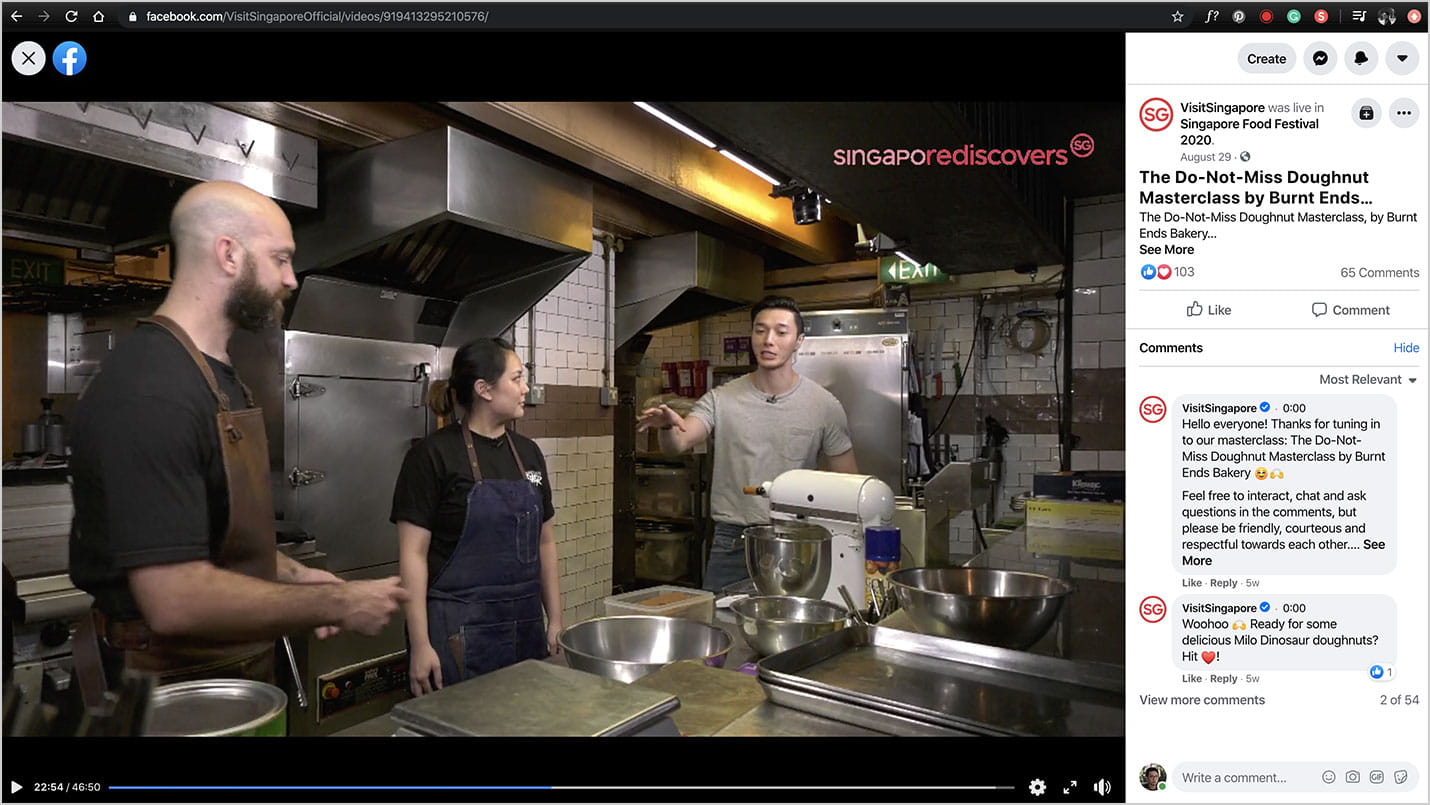Image resolution: width=1430 pixels, height=805 pixels.
Task: Open the browser home page icon
Action: 99,16
